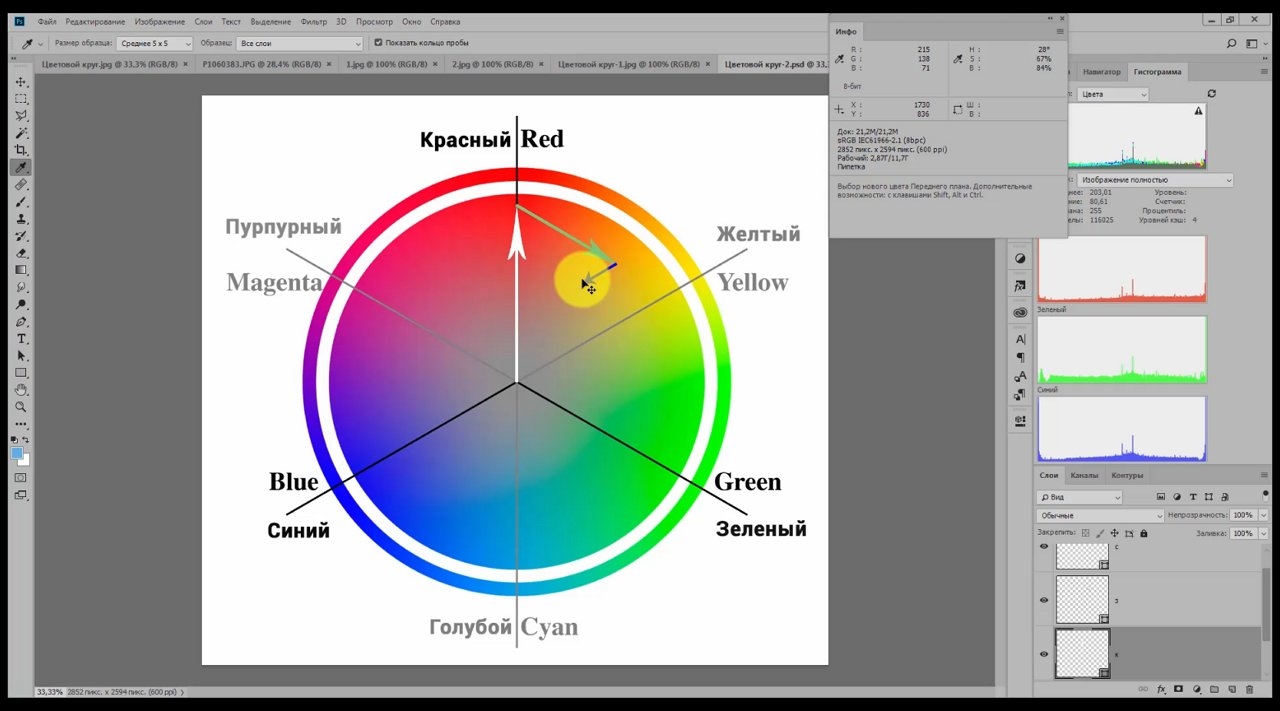The height and width of the screenshot is (711, 1280).
Task: Select the Eyedropper tool in the toolbar
Action: point(21,167)
